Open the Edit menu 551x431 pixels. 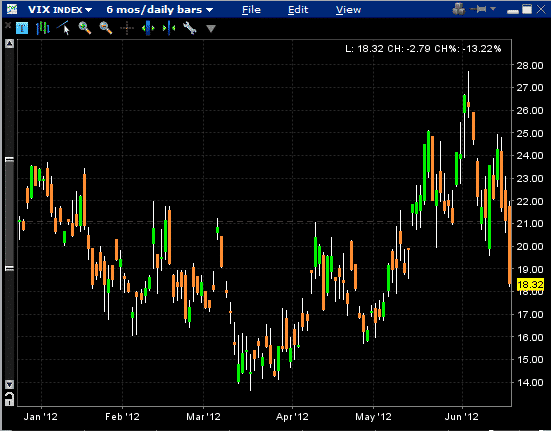[298, 9]
